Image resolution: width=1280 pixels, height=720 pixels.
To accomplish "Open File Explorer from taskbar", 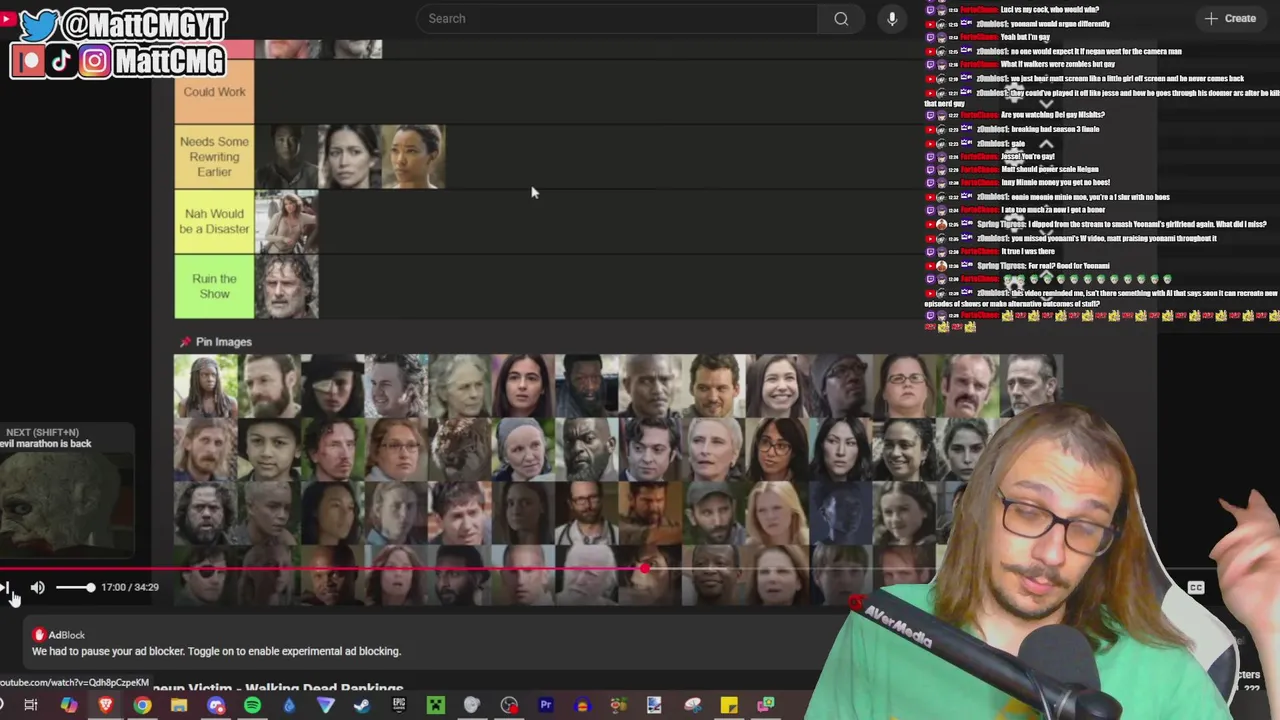I will [179, 705].
